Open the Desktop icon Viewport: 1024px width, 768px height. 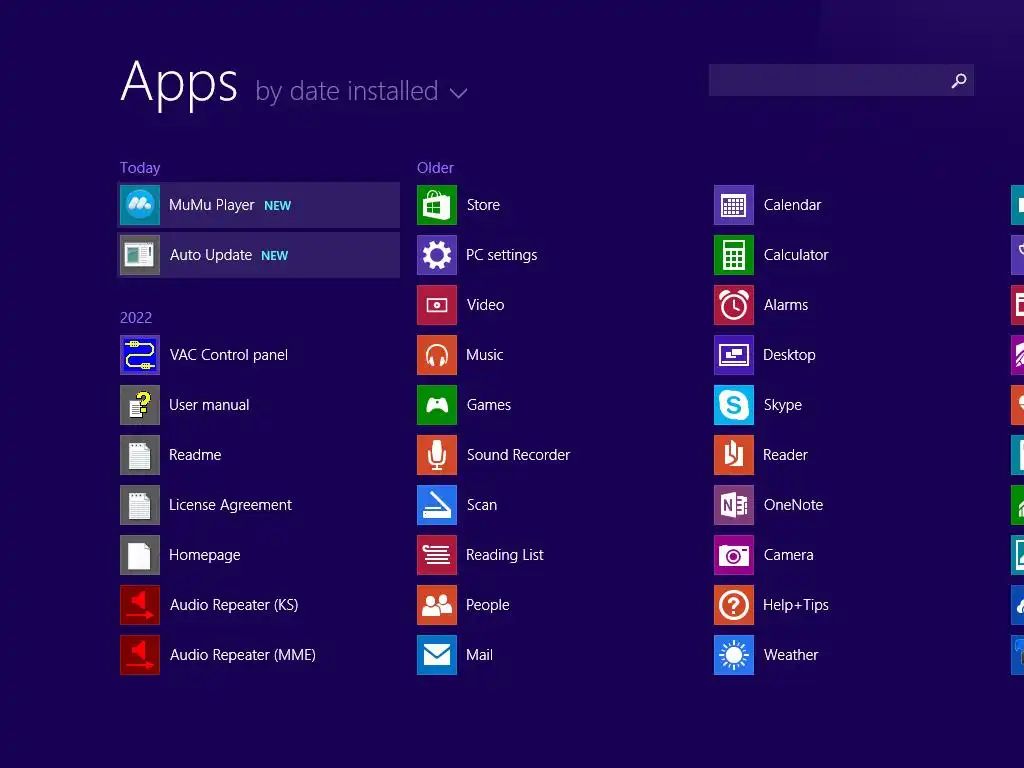734,355
